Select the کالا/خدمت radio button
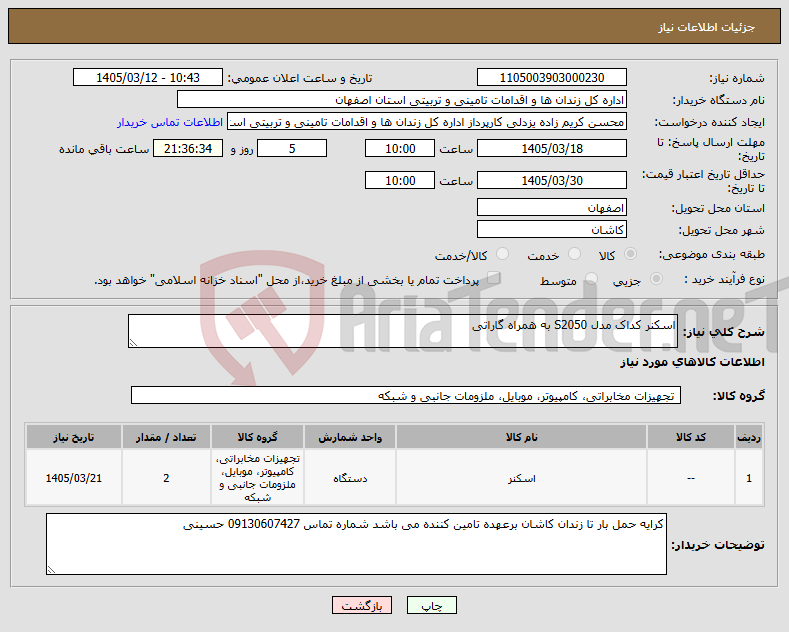Screen dimensions: 789x632 502,254
